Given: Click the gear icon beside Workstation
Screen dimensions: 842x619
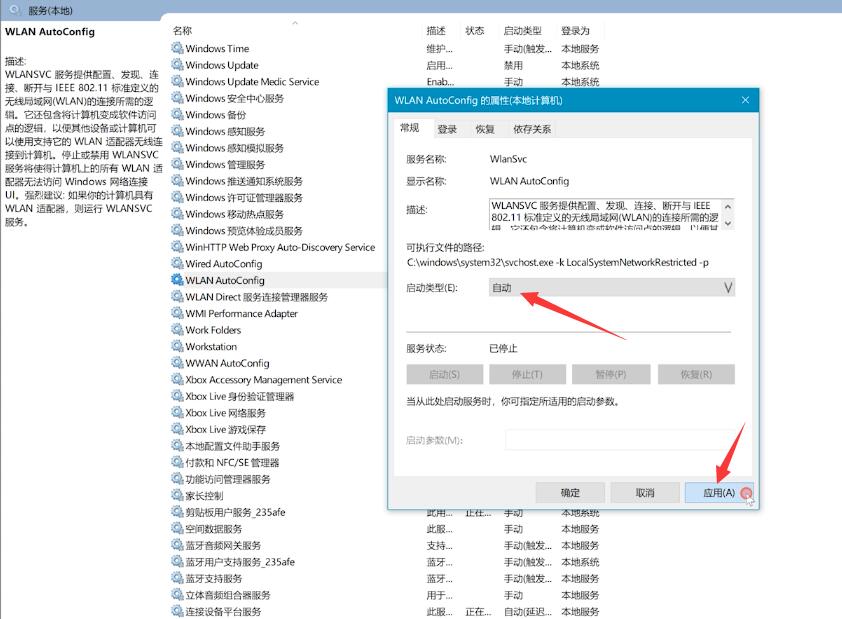Looking at the screenshot, I should click(x=177, y=346).
